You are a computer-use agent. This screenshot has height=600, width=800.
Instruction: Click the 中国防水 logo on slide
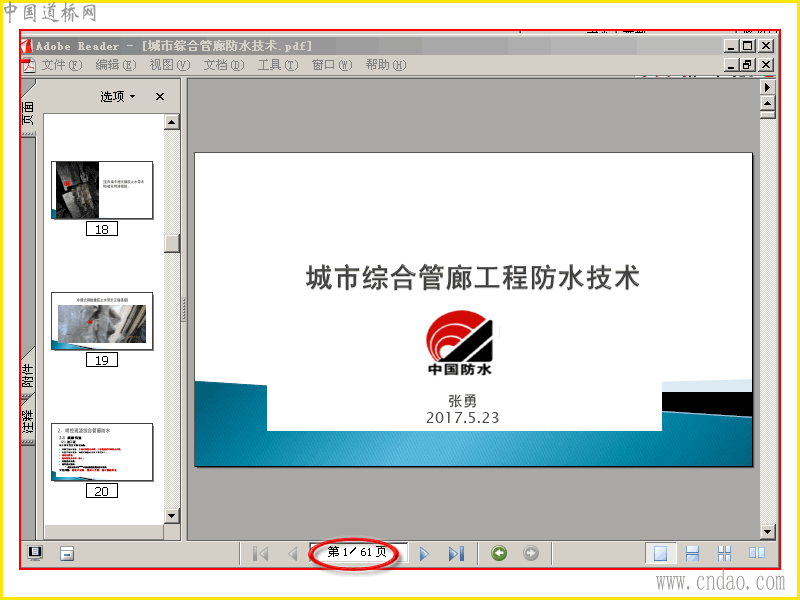460,343
